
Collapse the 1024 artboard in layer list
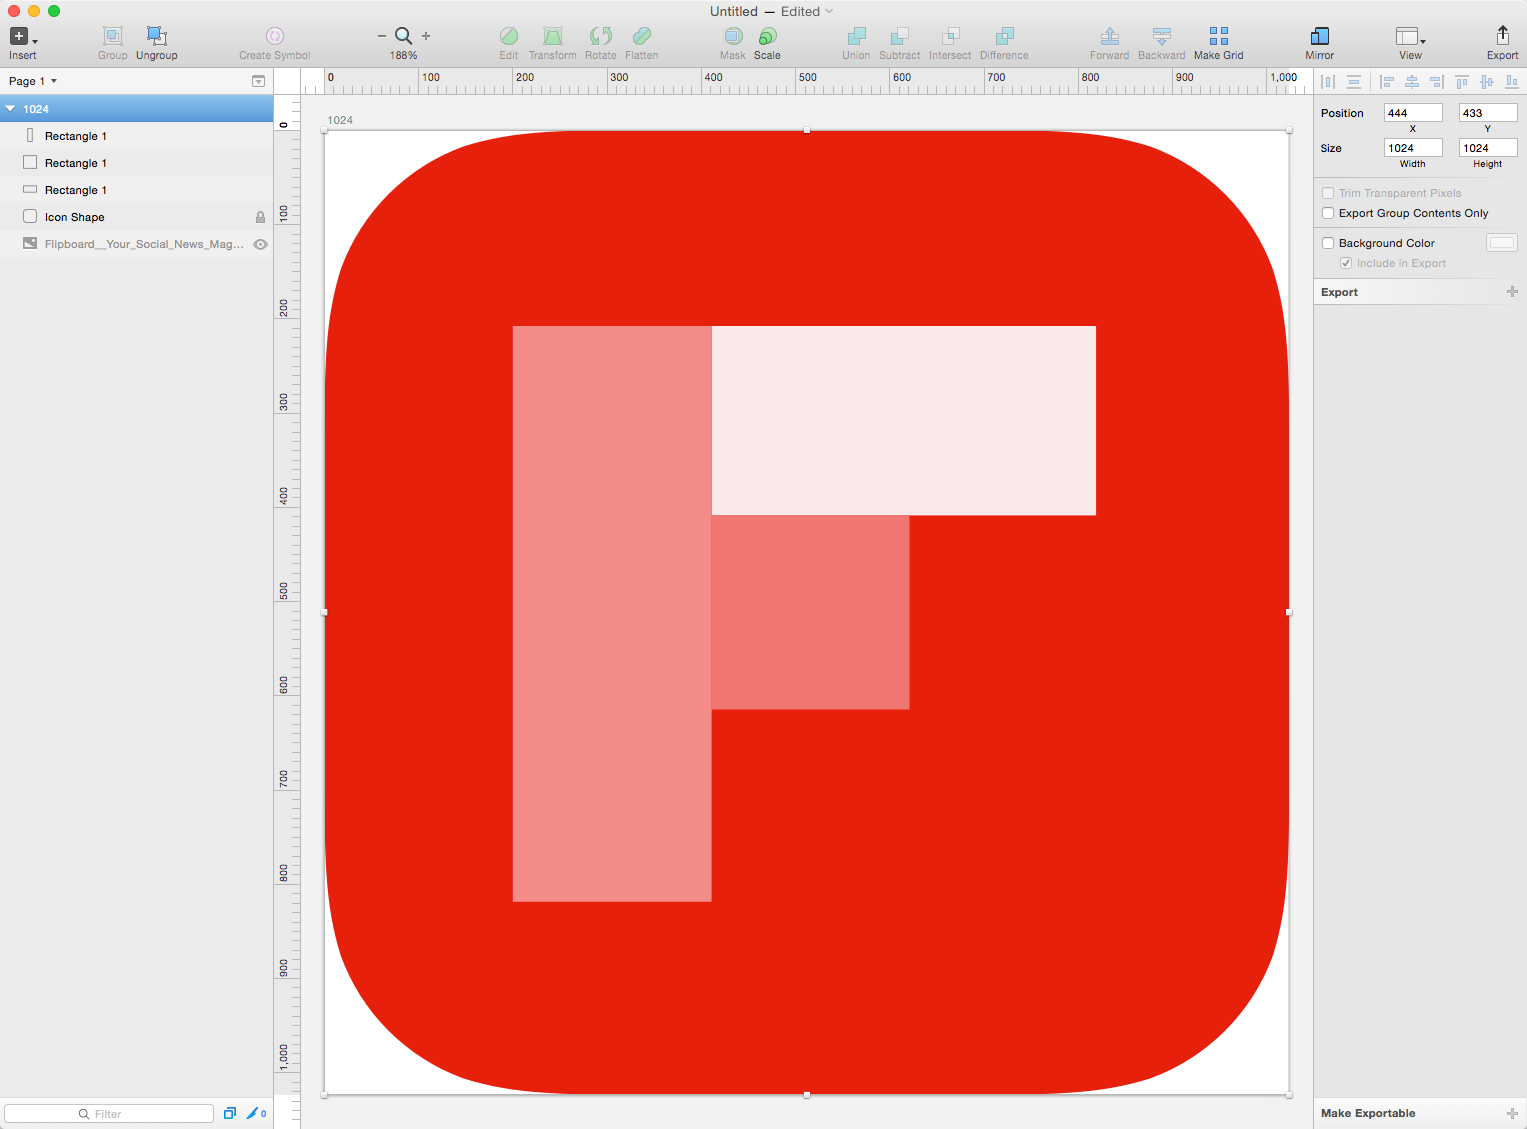coord(10,108)
